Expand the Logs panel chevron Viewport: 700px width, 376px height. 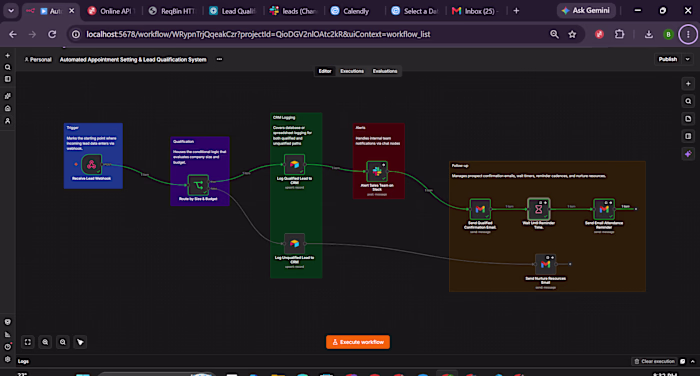(x=692, y=361)
